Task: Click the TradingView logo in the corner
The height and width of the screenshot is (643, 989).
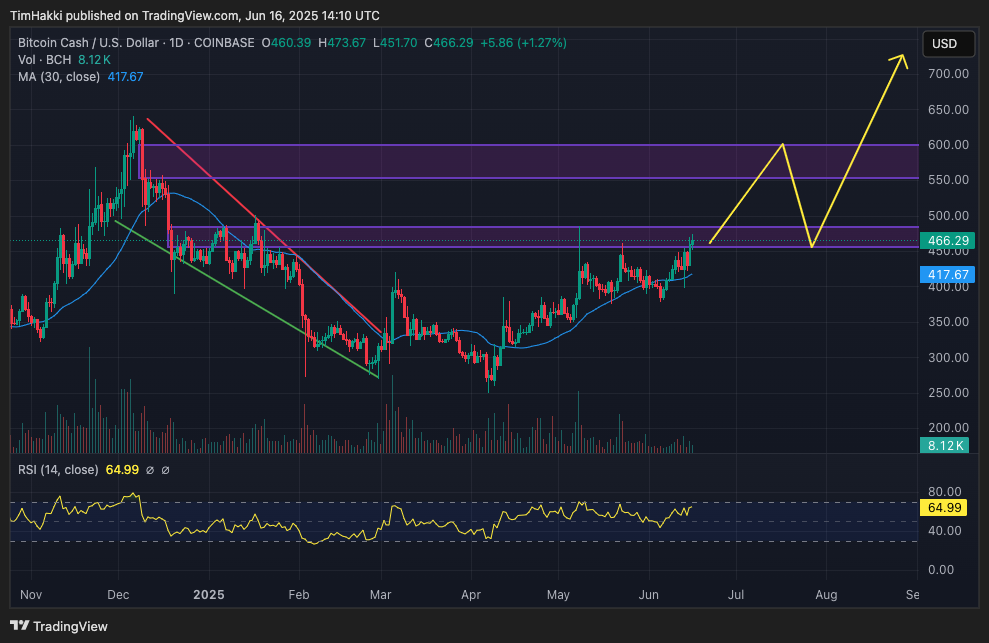Action: click(x=58, y=626)
